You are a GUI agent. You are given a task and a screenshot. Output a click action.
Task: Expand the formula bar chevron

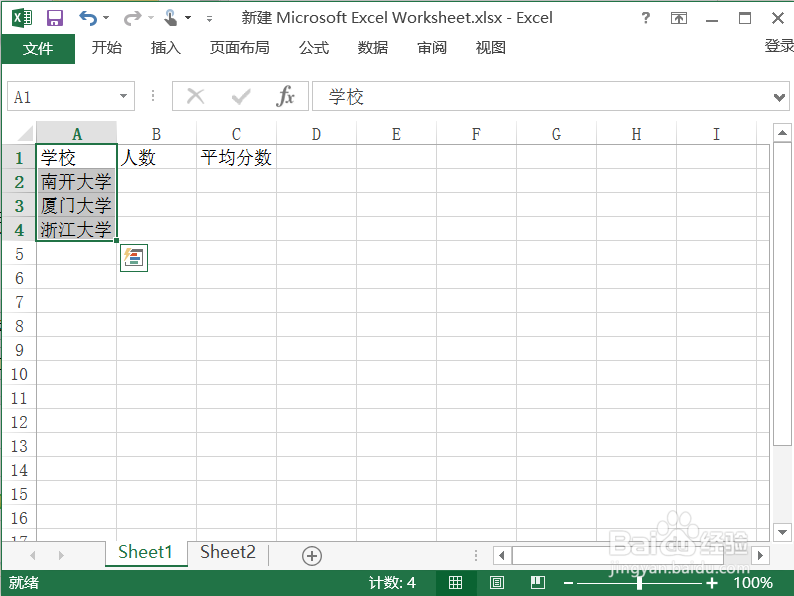pyautogui.click(x=780, y=97)
